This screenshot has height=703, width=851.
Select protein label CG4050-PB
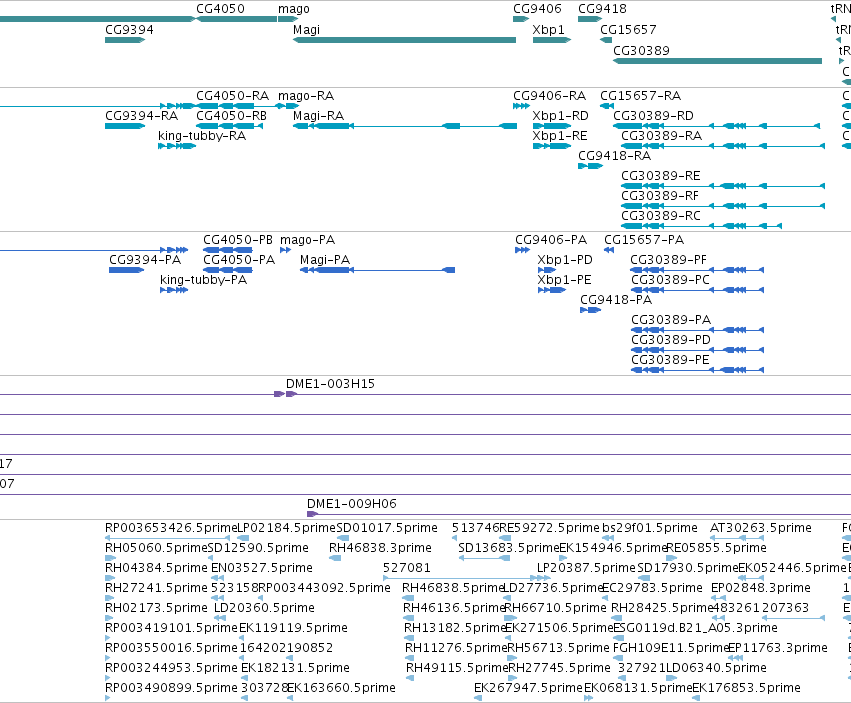pos(238,240)
